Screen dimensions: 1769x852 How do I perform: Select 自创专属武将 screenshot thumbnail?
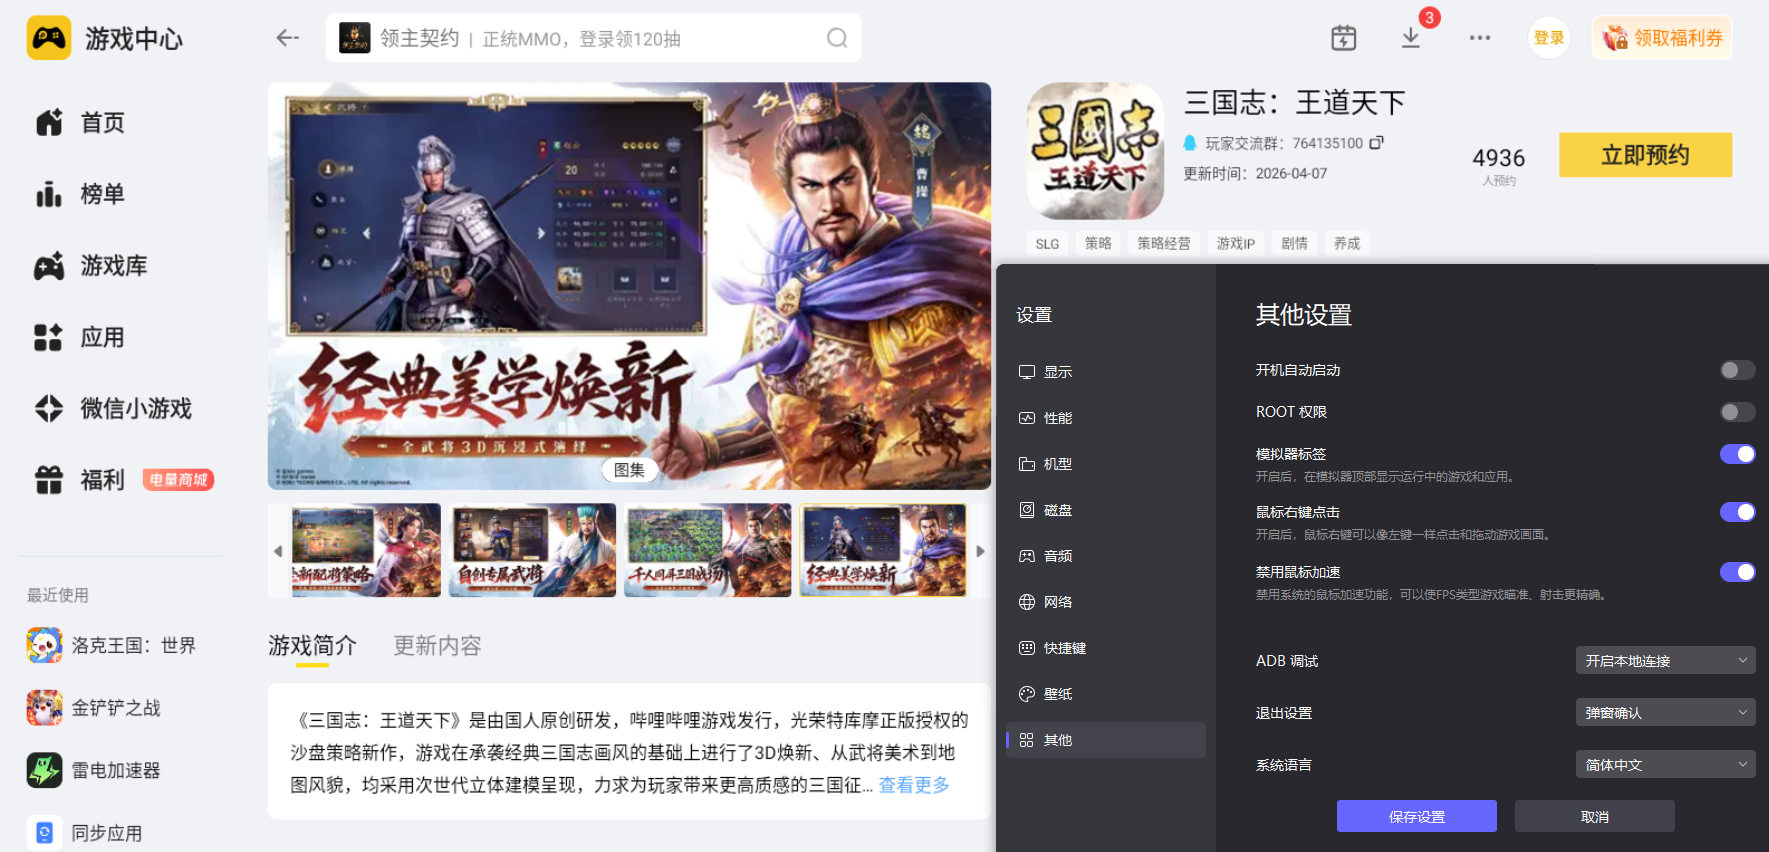[x=532, y=551]
